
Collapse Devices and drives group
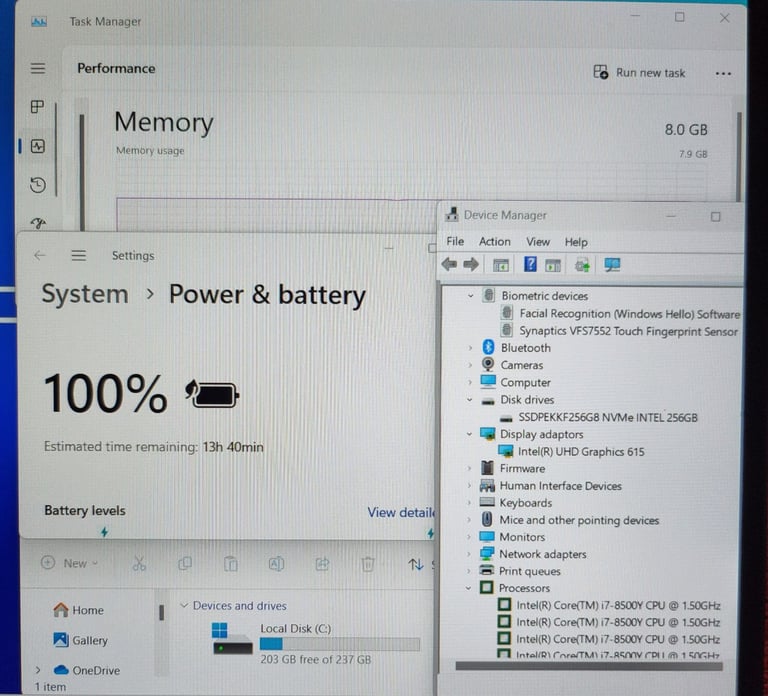(x=184, y=605)
